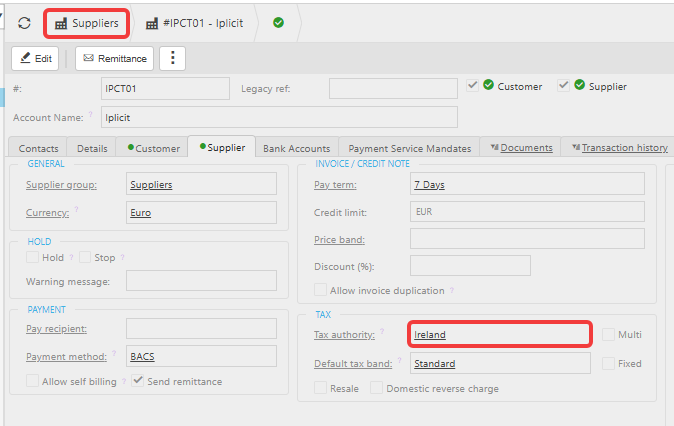The image size is (674, 426).
Task: Click the Pay recipient label link
Action: coord(56,329)
